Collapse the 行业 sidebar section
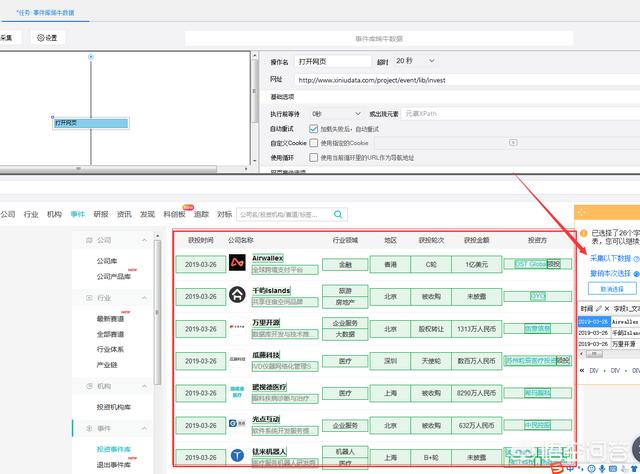The height and width of the screenshot is (474, 640). (144, 298)
